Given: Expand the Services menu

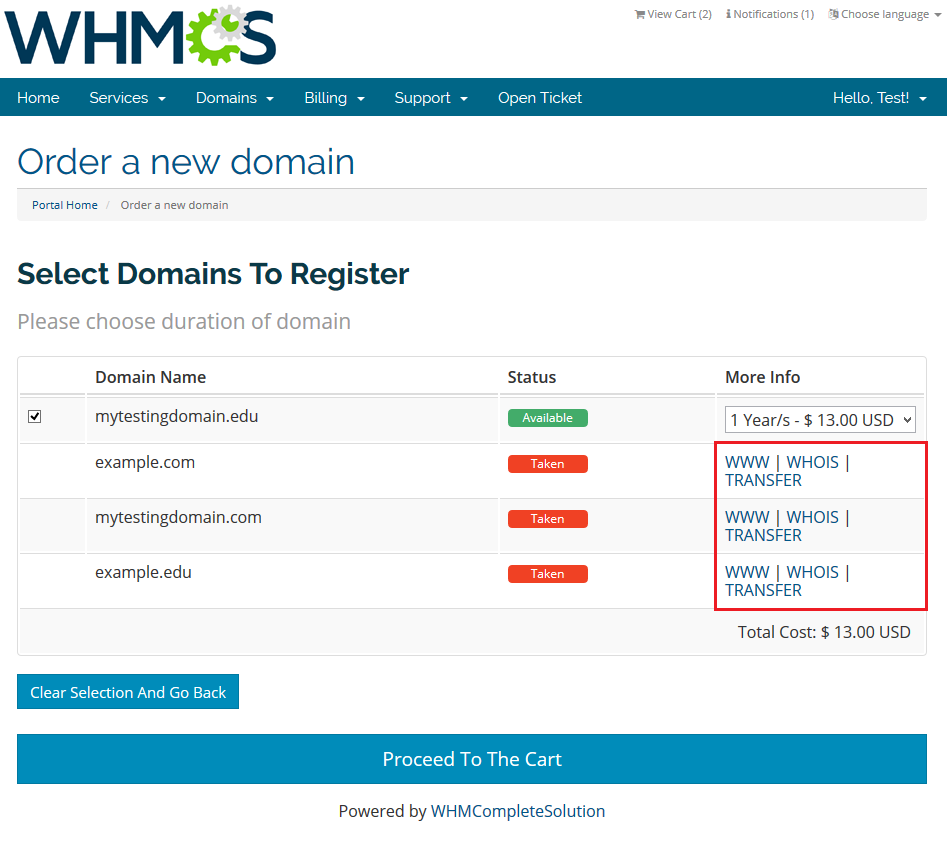Looking at the screenshot, I should coord(127,98).
